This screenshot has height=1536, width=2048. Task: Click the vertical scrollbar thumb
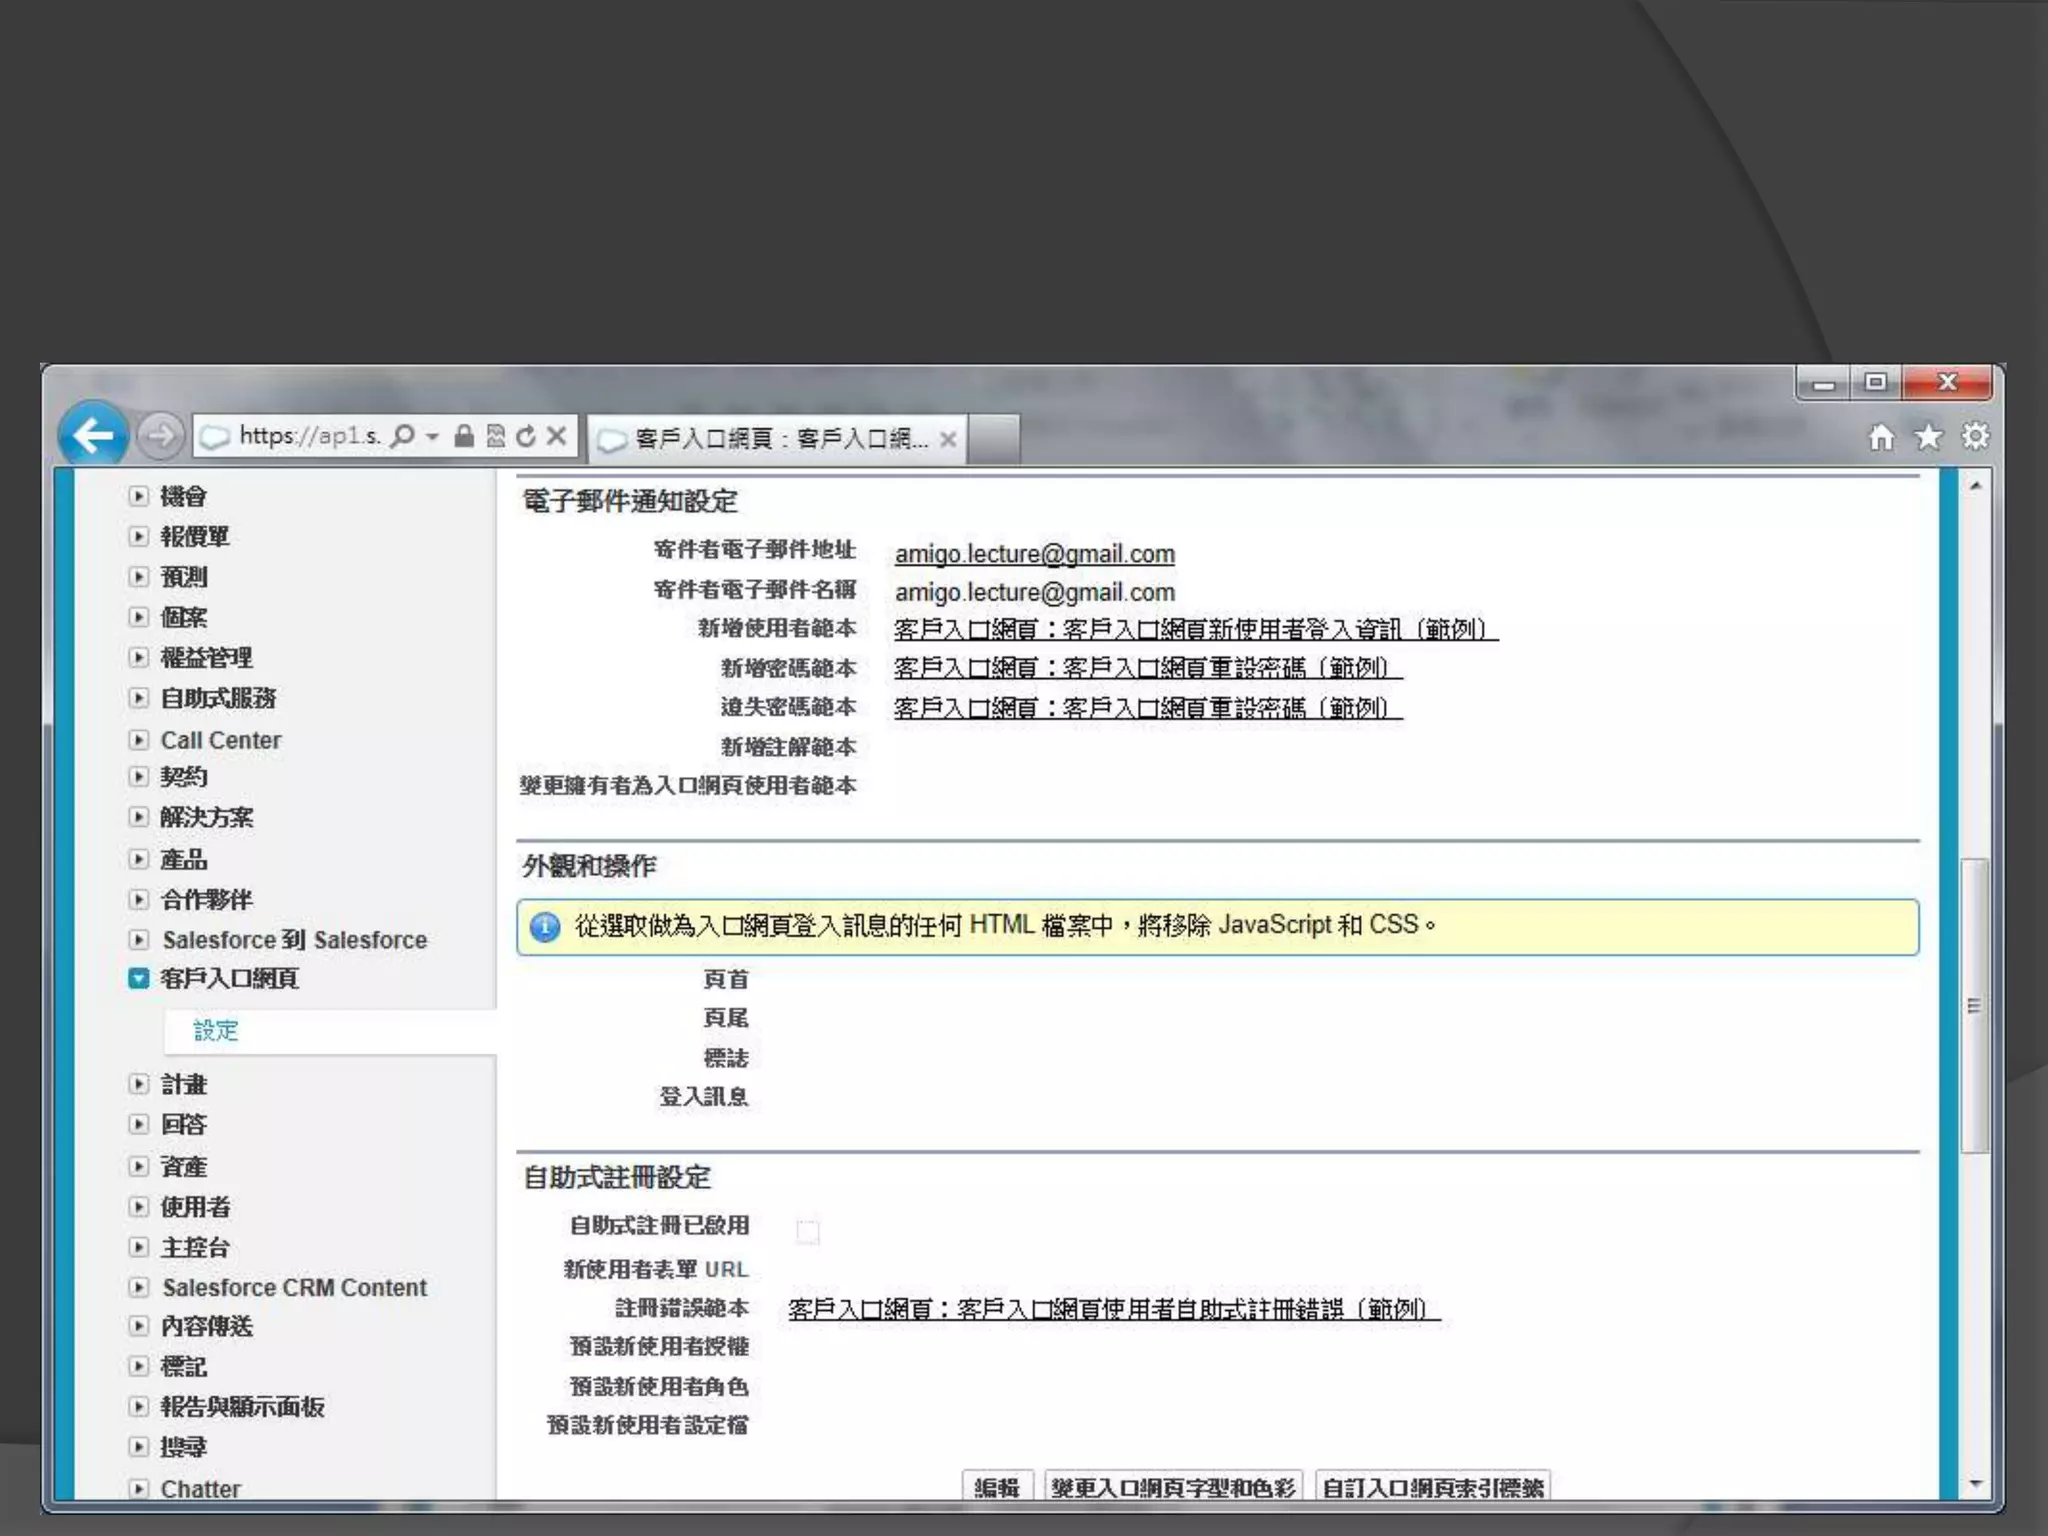click(x=1973, y=1005)
